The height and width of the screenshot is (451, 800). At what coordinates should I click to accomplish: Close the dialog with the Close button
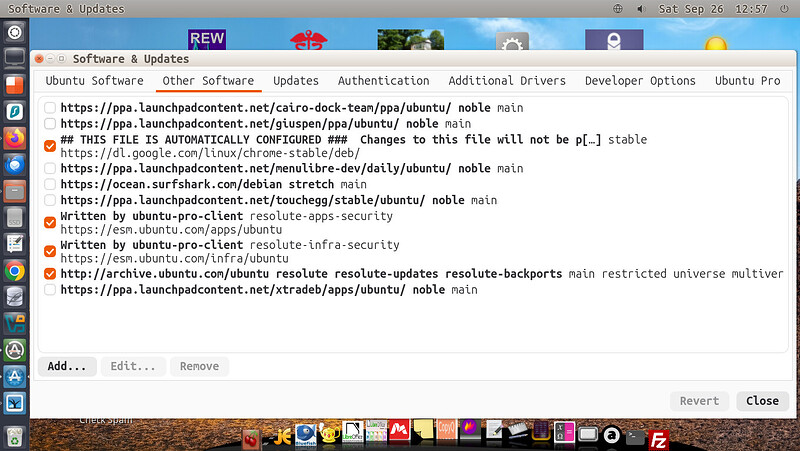point(763,401)
